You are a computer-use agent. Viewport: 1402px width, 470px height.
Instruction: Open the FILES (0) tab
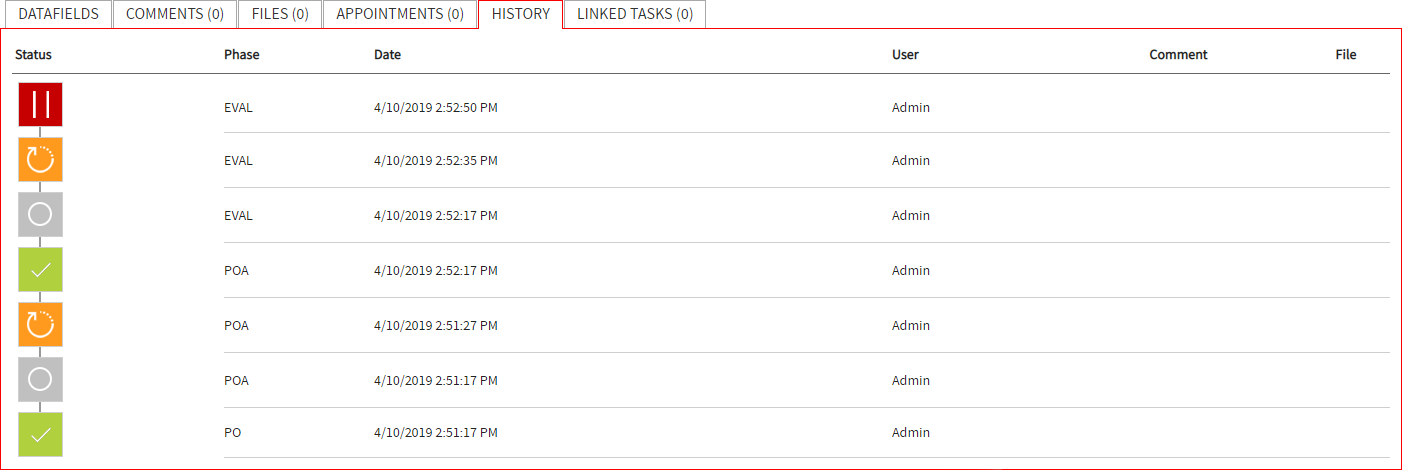(280, 14)
